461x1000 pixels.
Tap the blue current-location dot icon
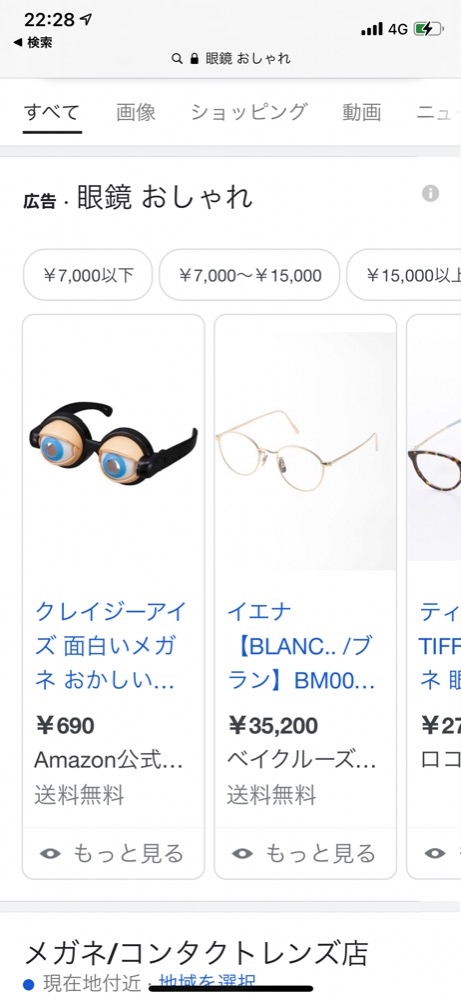point(28,984)
